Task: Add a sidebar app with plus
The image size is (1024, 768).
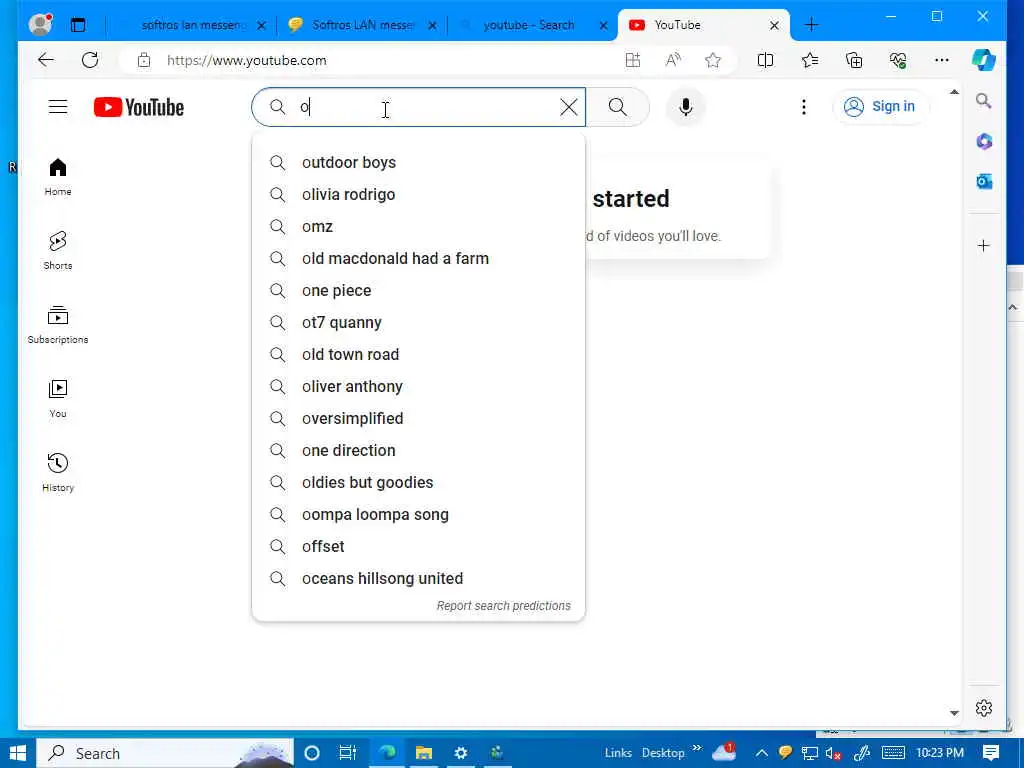Action: click(984, 246)
